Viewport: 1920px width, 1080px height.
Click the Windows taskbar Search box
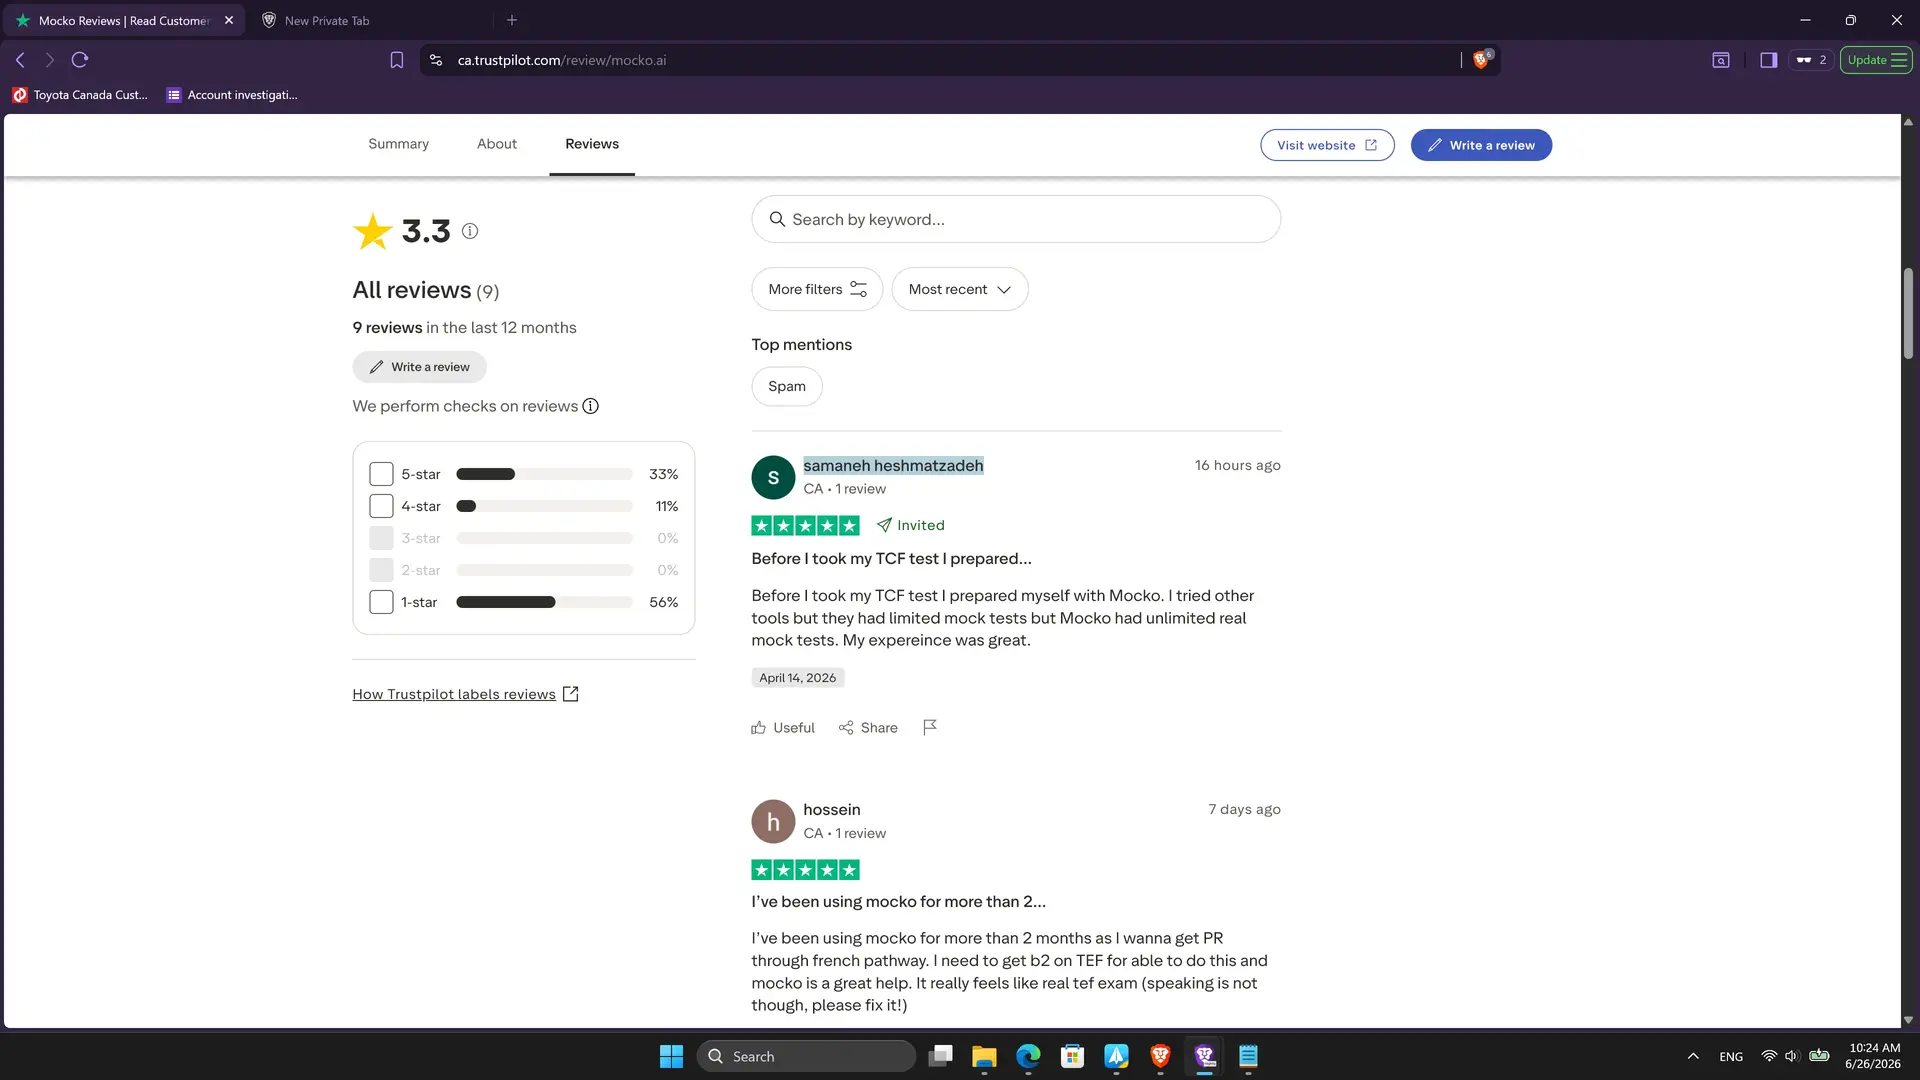[x=806, y=1056]
